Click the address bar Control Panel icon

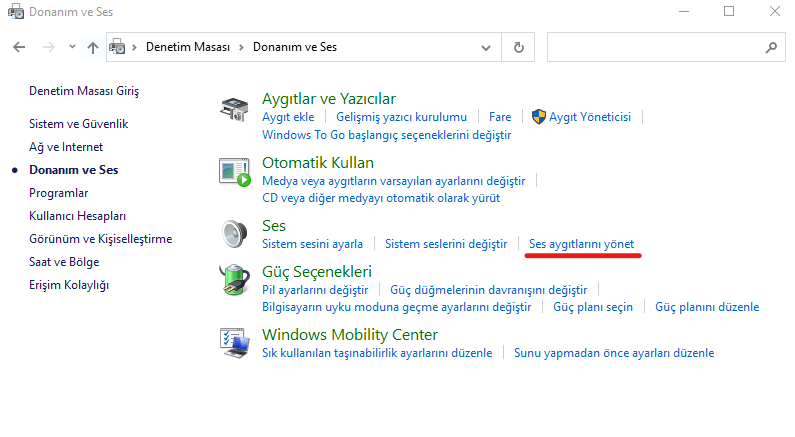[x=117, y=47]
